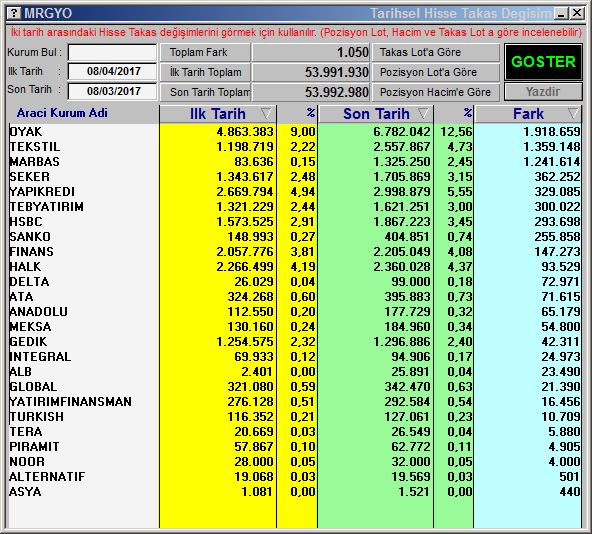Image resolution: width=592 pixels, height=534 pixels.
Task: Click MARBAS Son Tarih value 1.325.250
Action: click(x=402, y=162)
